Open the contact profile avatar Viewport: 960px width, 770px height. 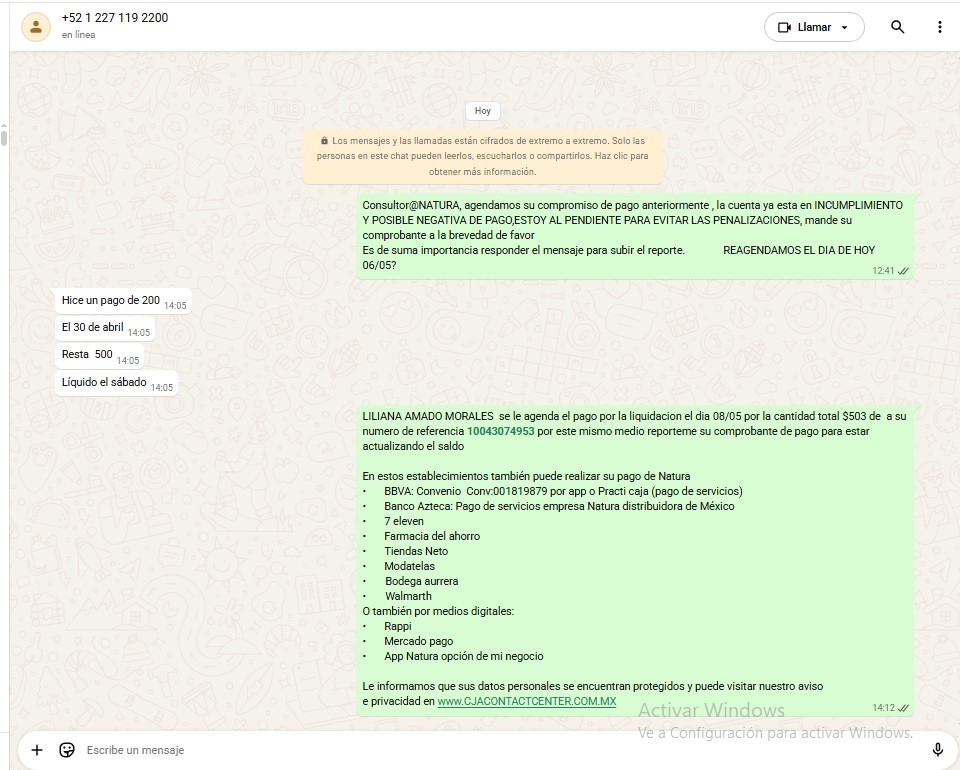coord(36,27)
